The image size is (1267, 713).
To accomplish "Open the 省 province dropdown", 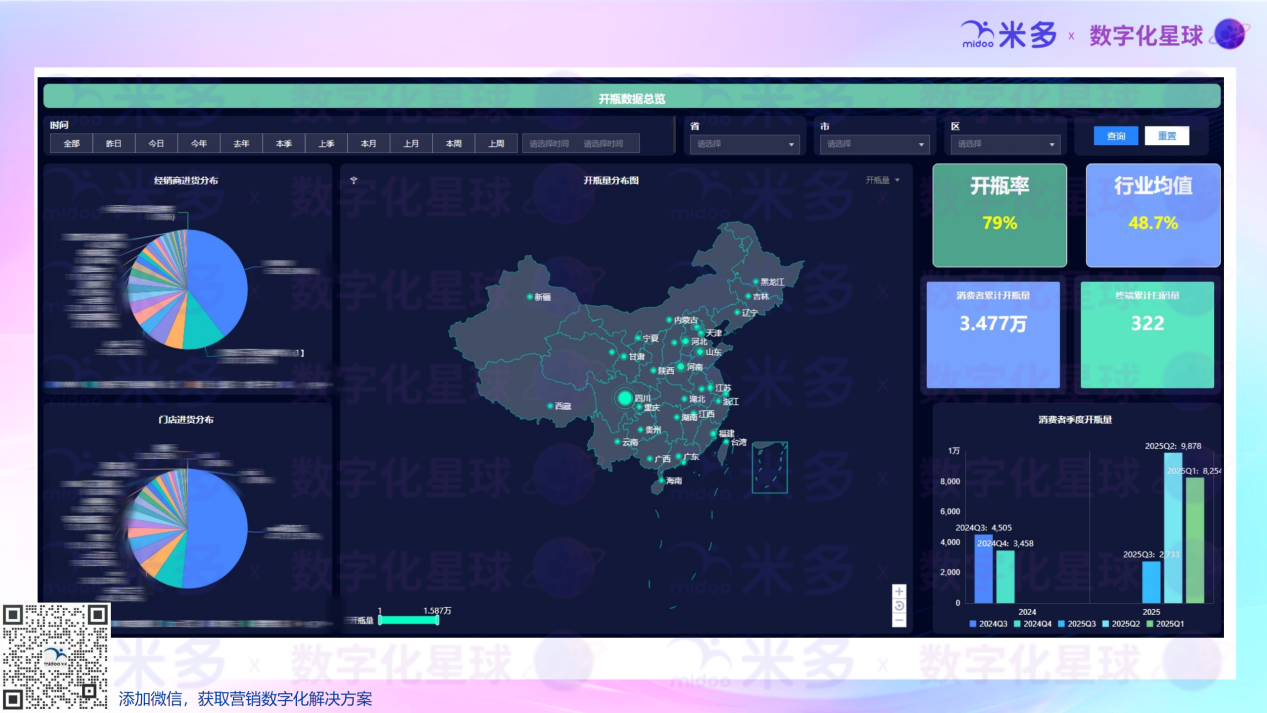I will click(x=747, y=144).
